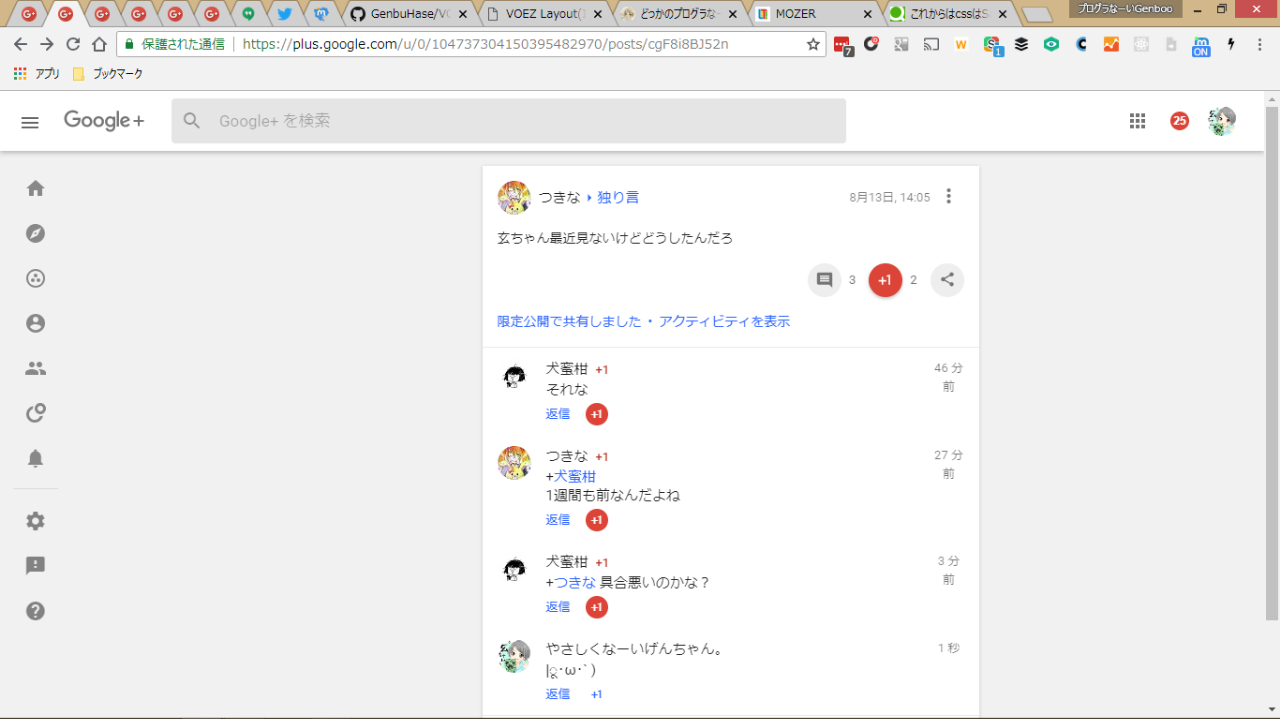Viewport: 1280px width, 719px height.
Task: Click 返信 under つきな's comment
Action: [558, 520]
